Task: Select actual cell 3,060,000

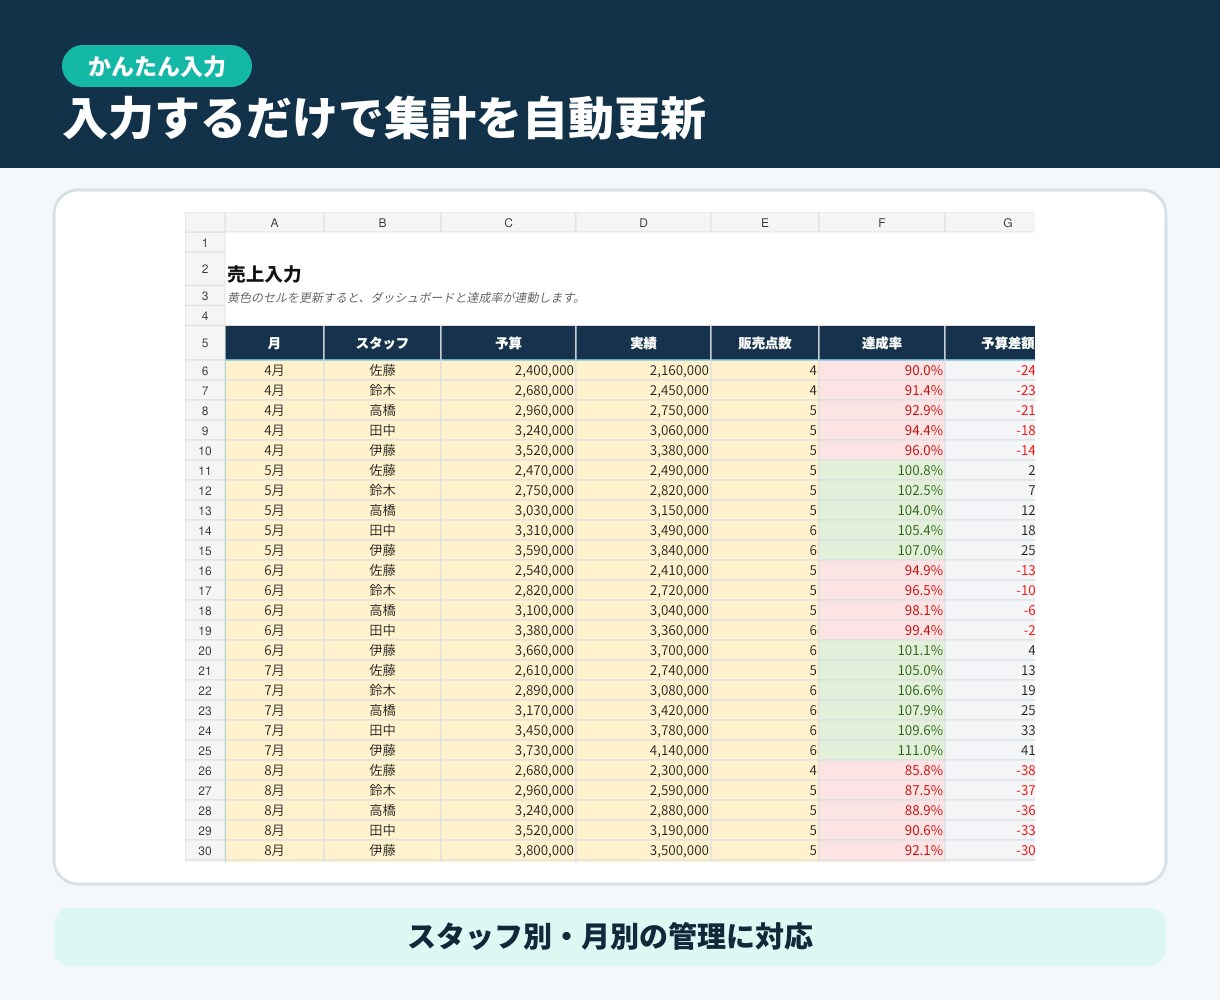Action: pyautogui.click(x=643, y=430)
